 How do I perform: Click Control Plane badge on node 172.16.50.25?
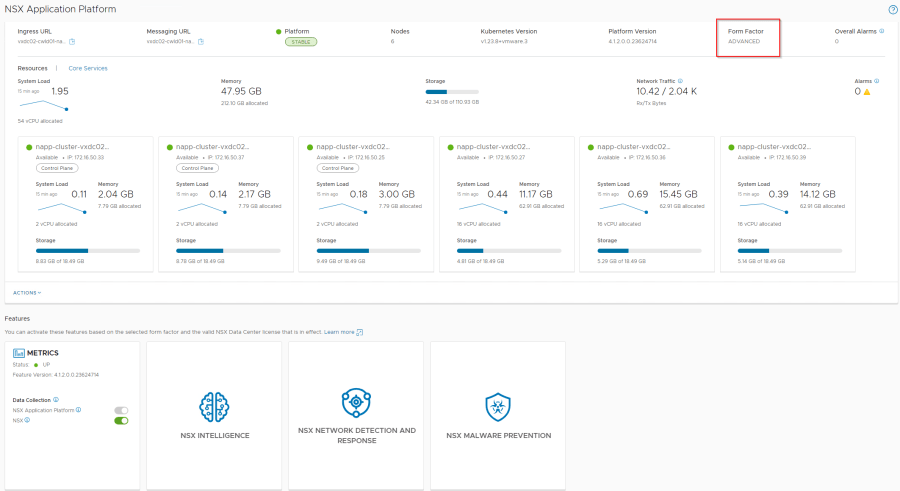(338, 168)
